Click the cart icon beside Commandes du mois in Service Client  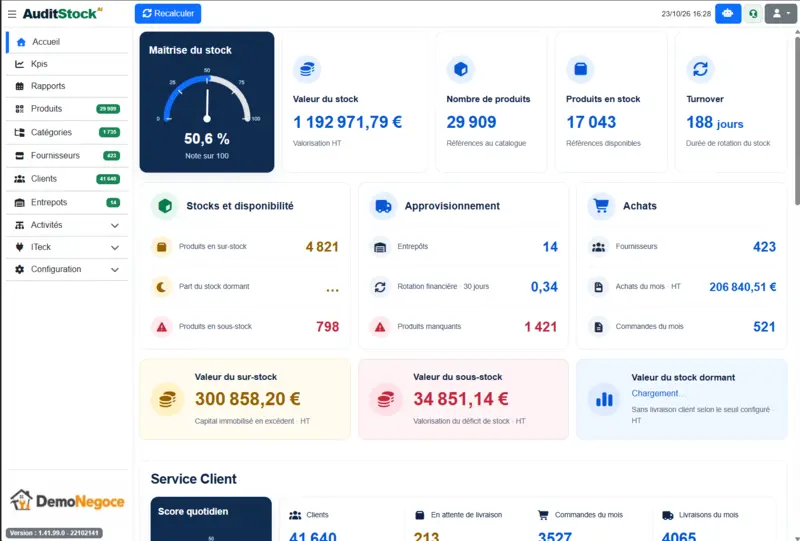543,515
